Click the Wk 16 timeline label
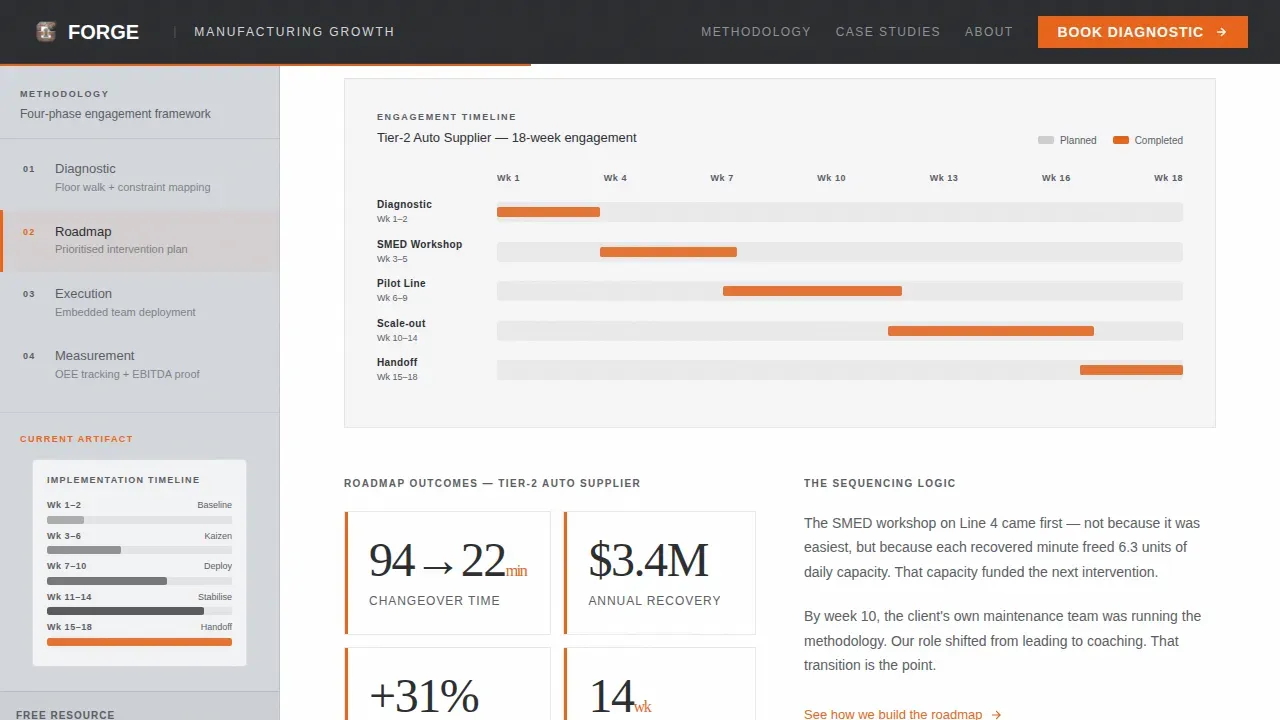Viewport: 1280px width, 720px height. pyautogui.click(x=1056, y=178)
